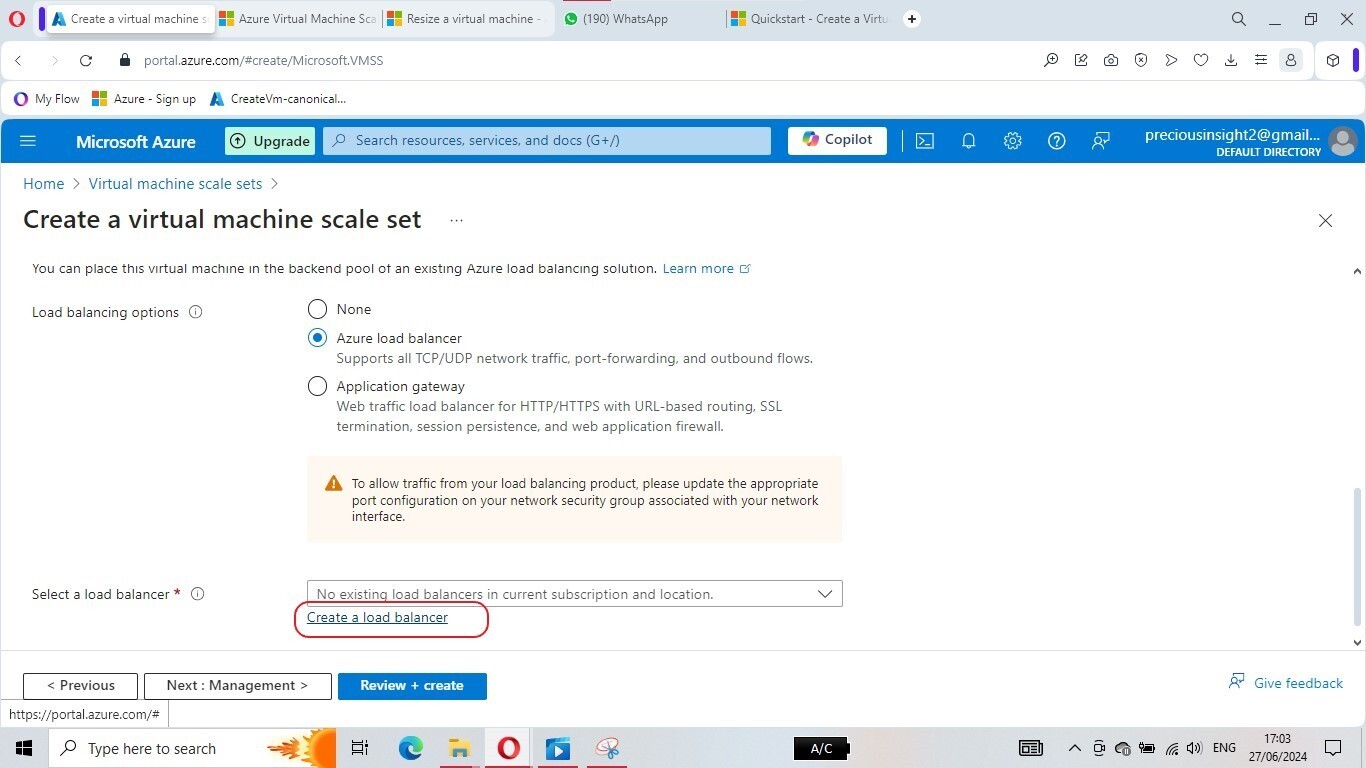1366x768 pixels.
Task: Open the CreateVm-canonical bookmark
Action: pyautogui.click(x=278, y=99)
